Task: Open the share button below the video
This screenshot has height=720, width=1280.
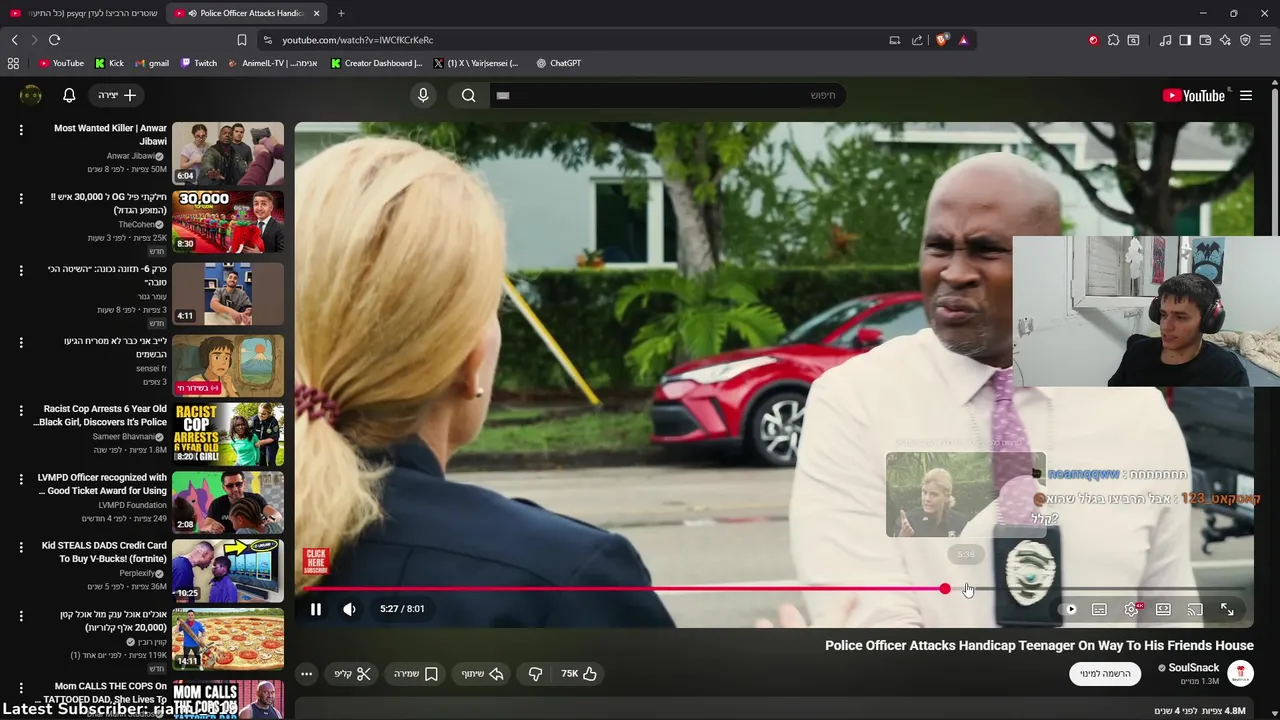Action: pyautogui.click(x=482, y=674)
